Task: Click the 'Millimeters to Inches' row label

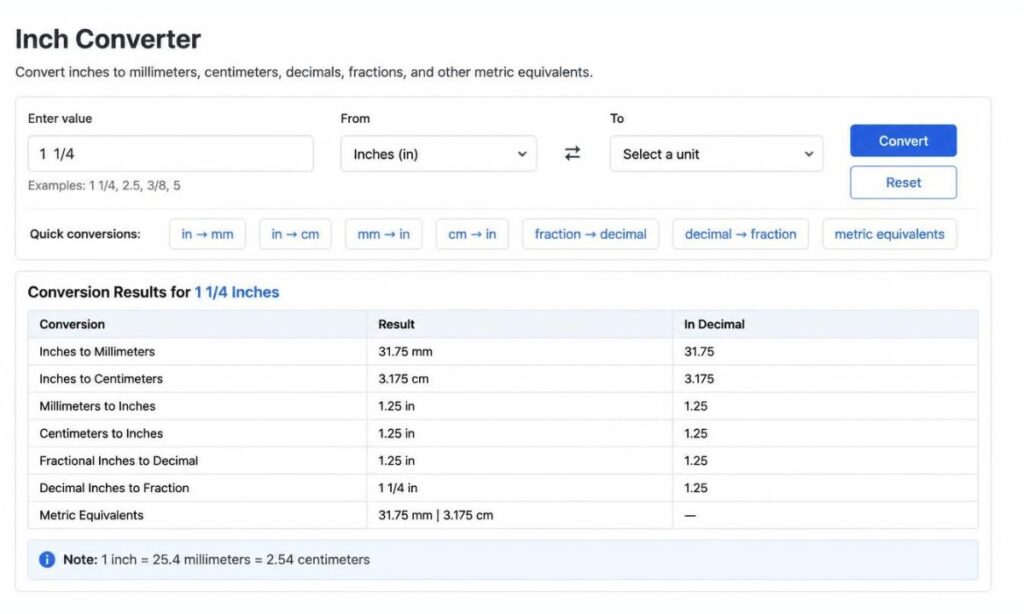Action: pos(97,406)
